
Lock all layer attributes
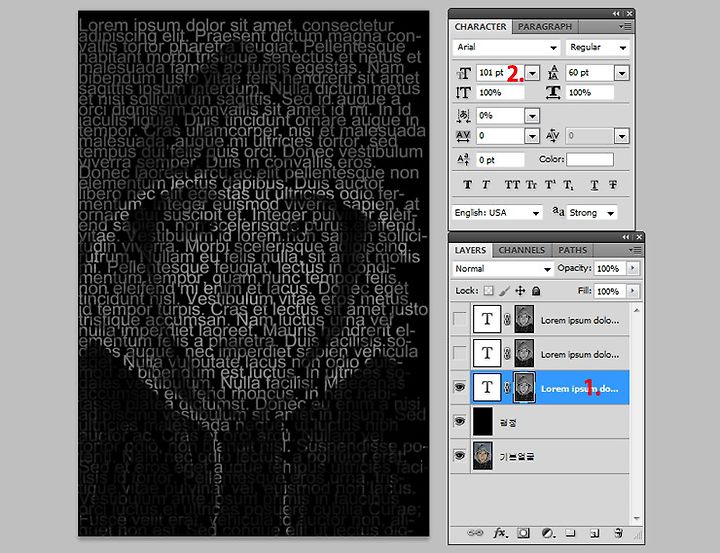tap(535, 291)
